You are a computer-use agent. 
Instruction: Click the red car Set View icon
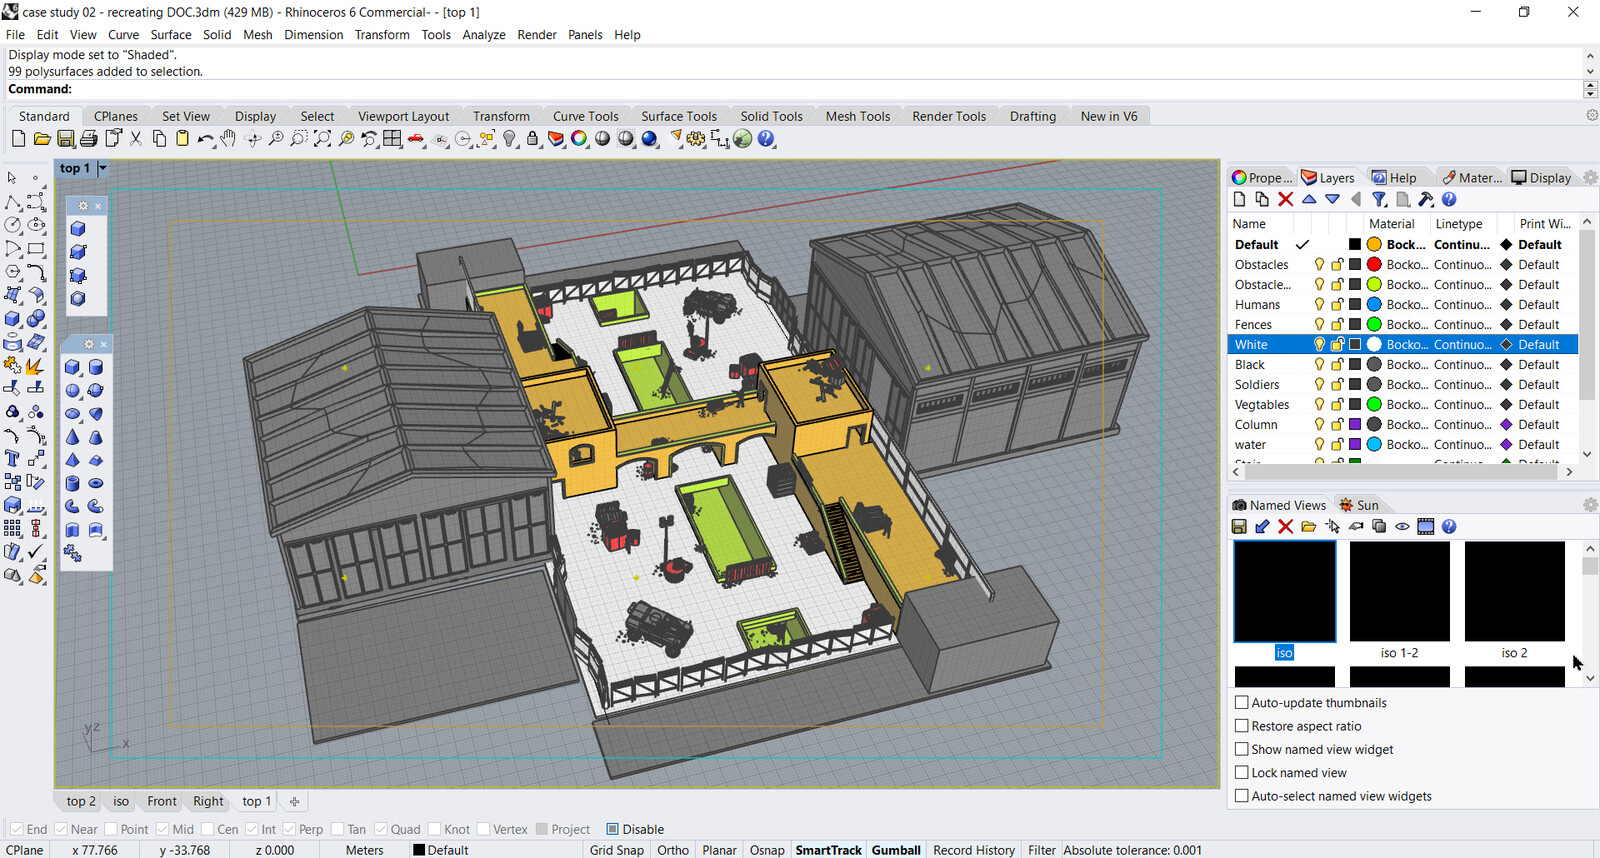click(x=416, y=139)
